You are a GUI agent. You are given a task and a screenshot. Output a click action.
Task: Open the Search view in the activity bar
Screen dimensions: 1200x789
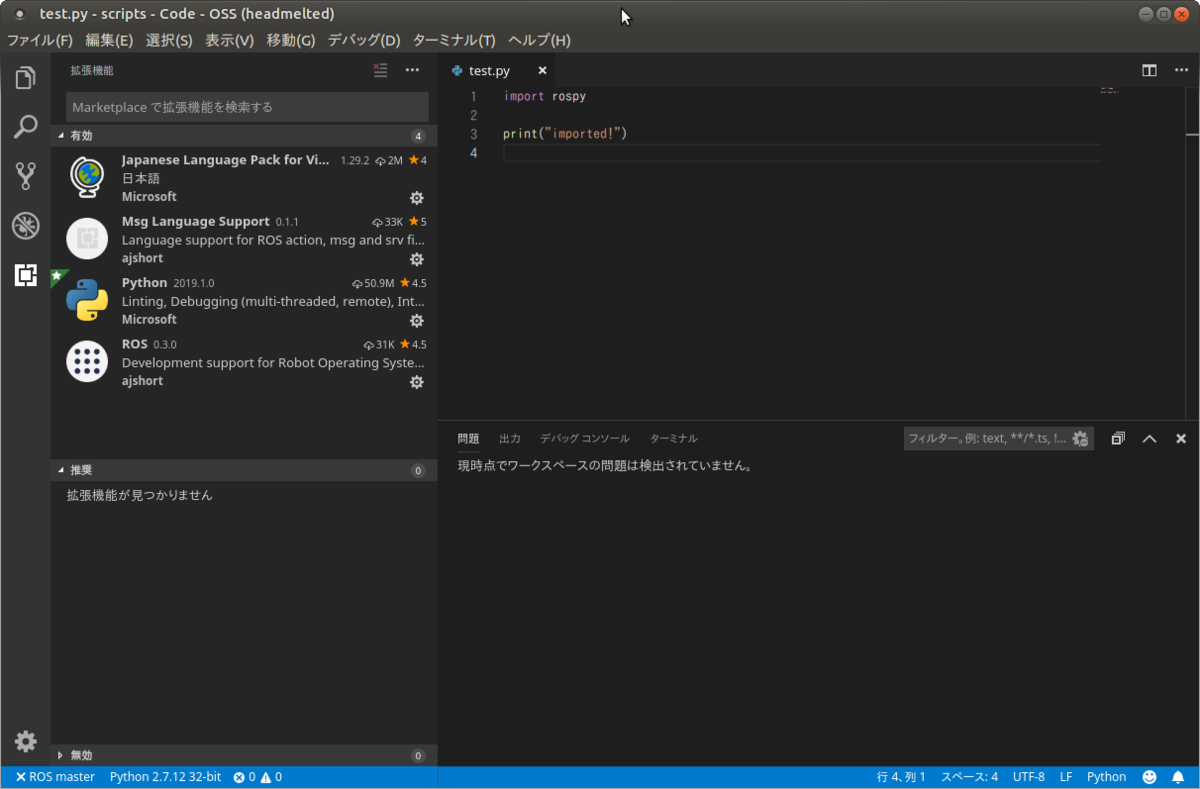pyautogui.click(x=25, y=127)
